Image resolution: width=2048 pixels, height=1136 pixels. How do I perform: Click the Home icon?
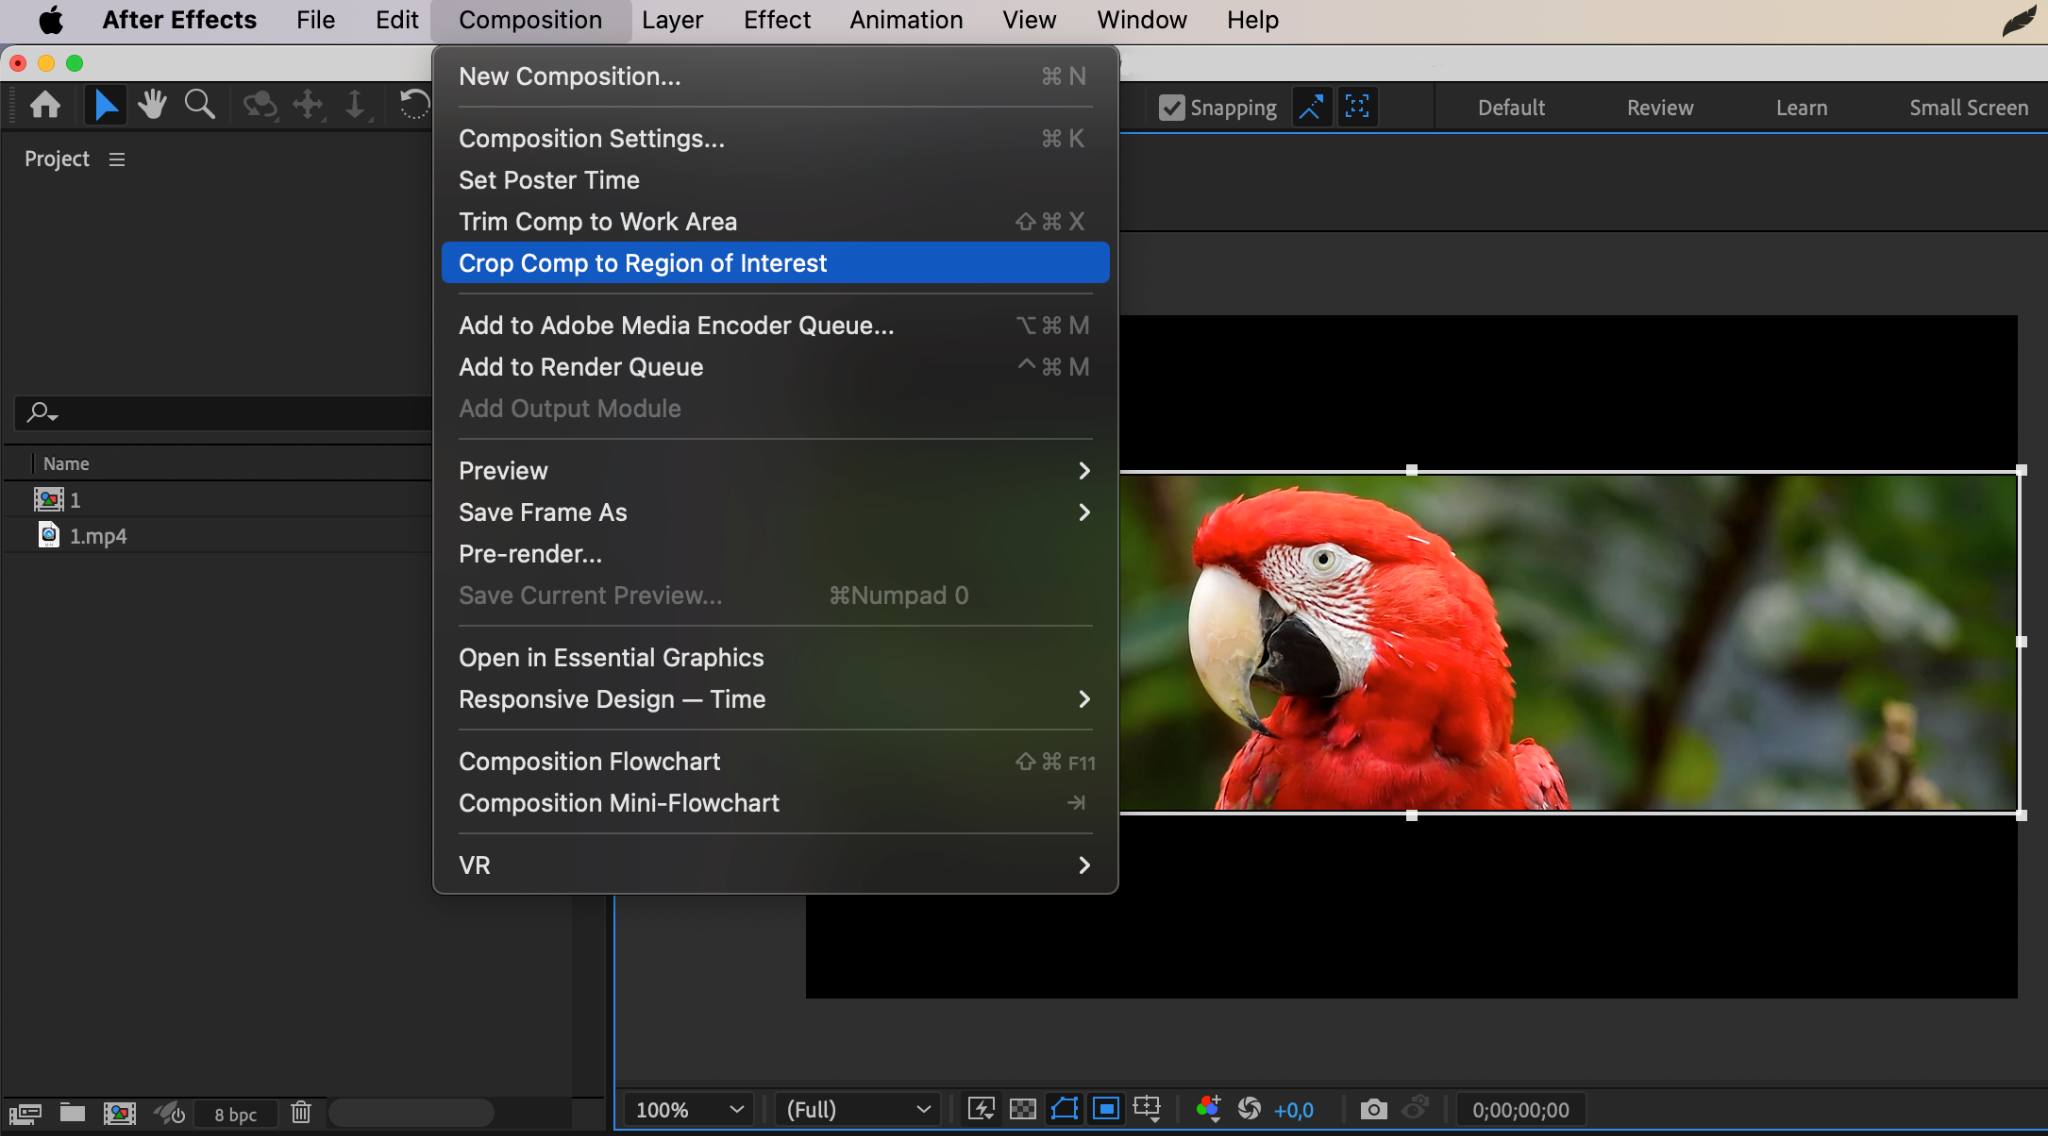45,104
